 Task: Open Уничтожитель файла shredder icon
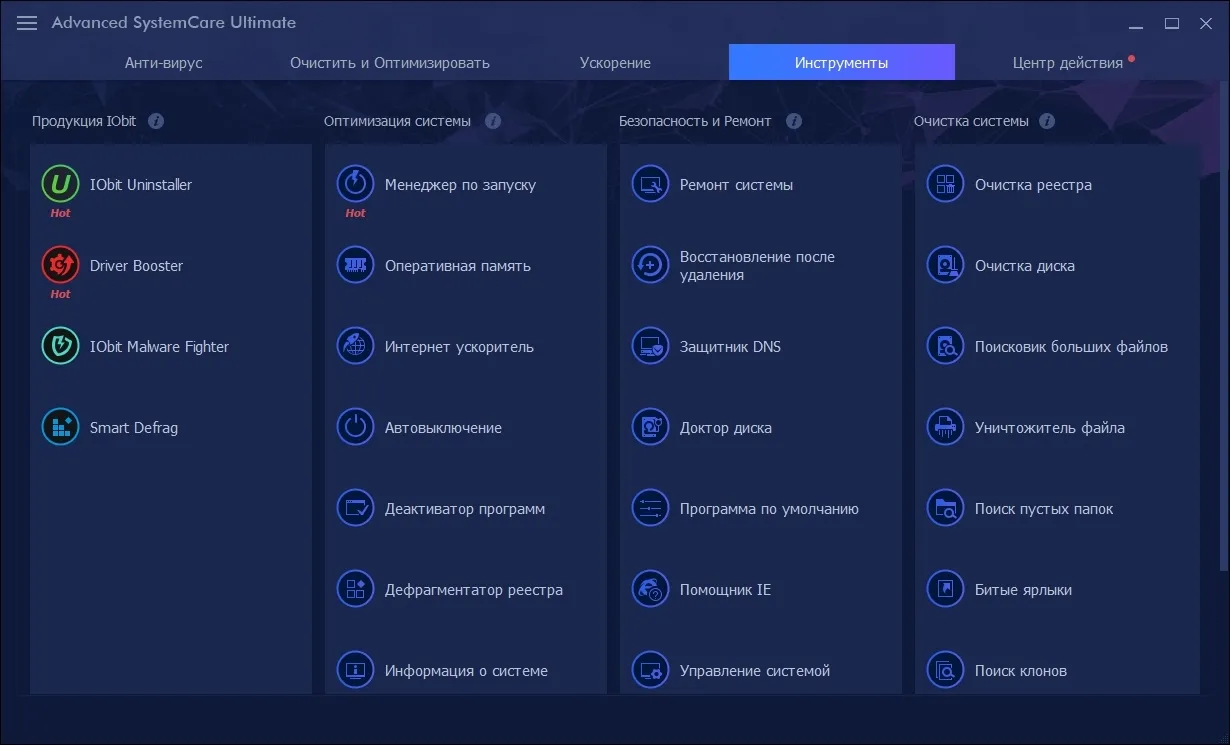[x=945, y=427]
